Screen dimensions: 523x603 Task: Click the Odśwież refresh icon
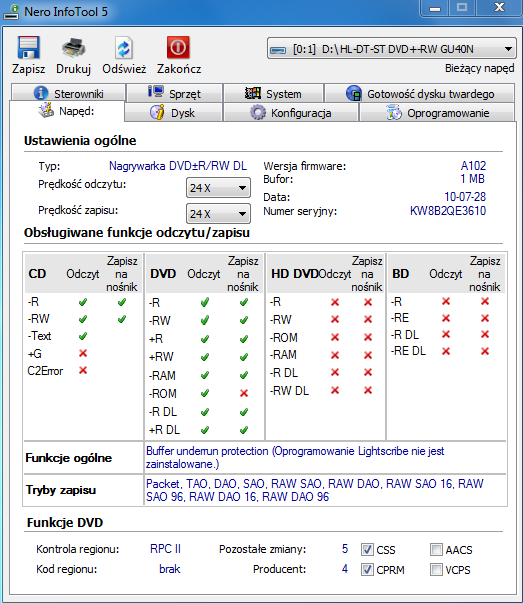[x=124, y=48]
